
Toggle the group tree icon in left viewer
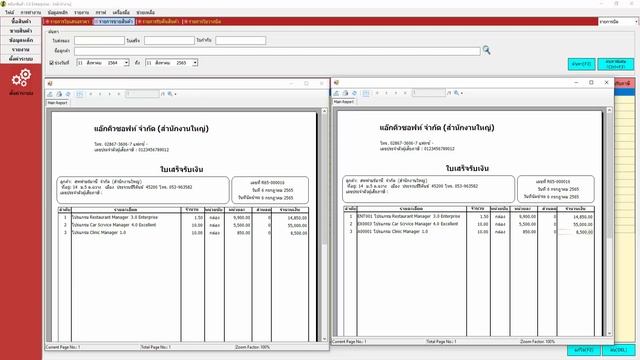79,94
